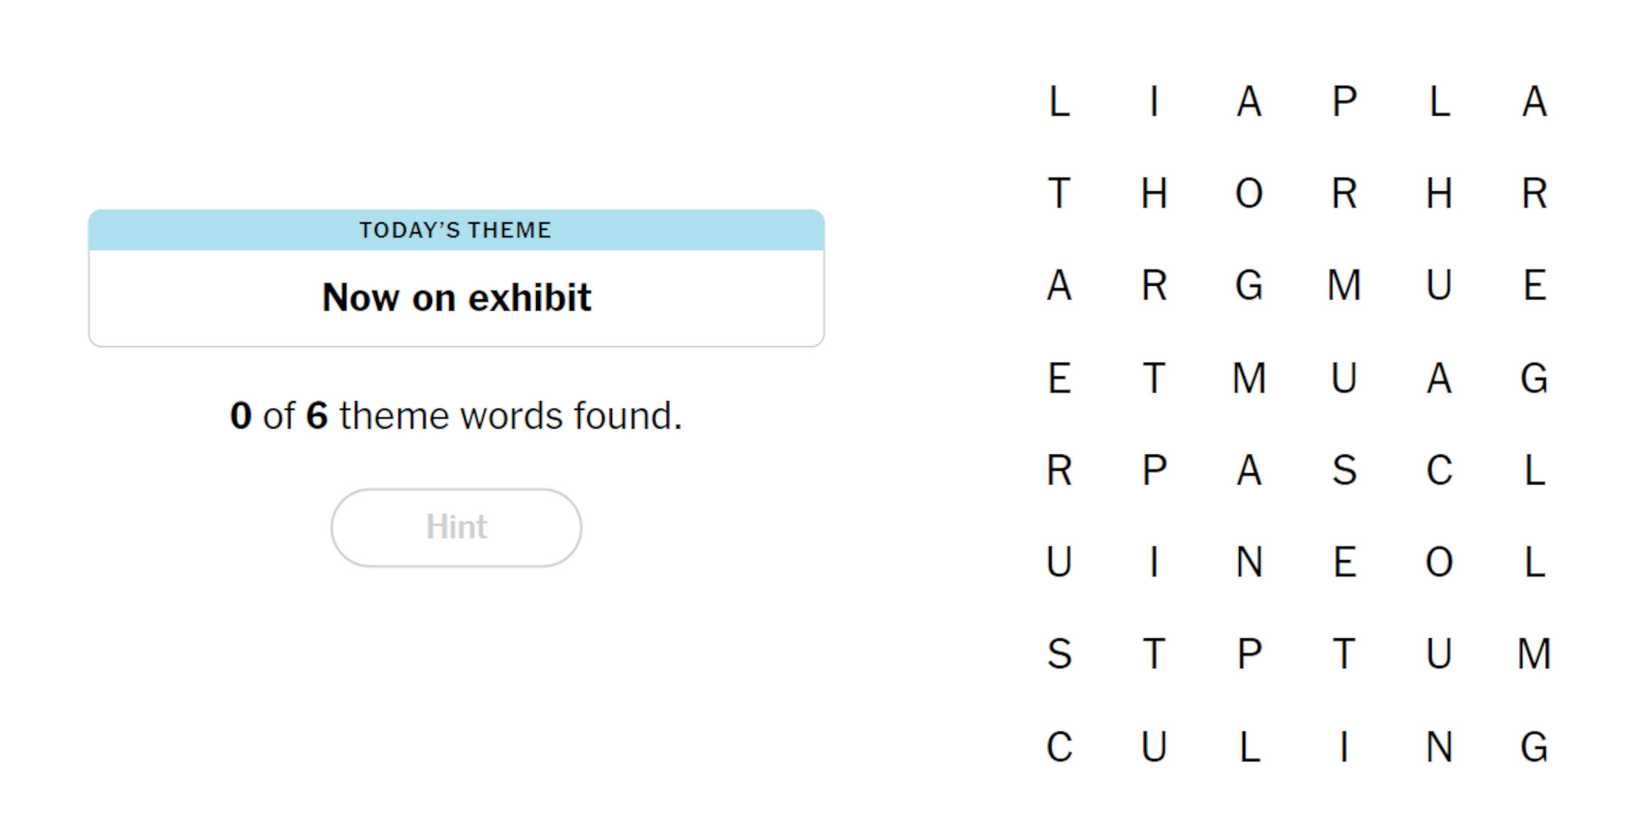This screenshot has height=825, width=1650.
Task: Select letter S in the seventh row
Action: click(x=1059, y=654)
